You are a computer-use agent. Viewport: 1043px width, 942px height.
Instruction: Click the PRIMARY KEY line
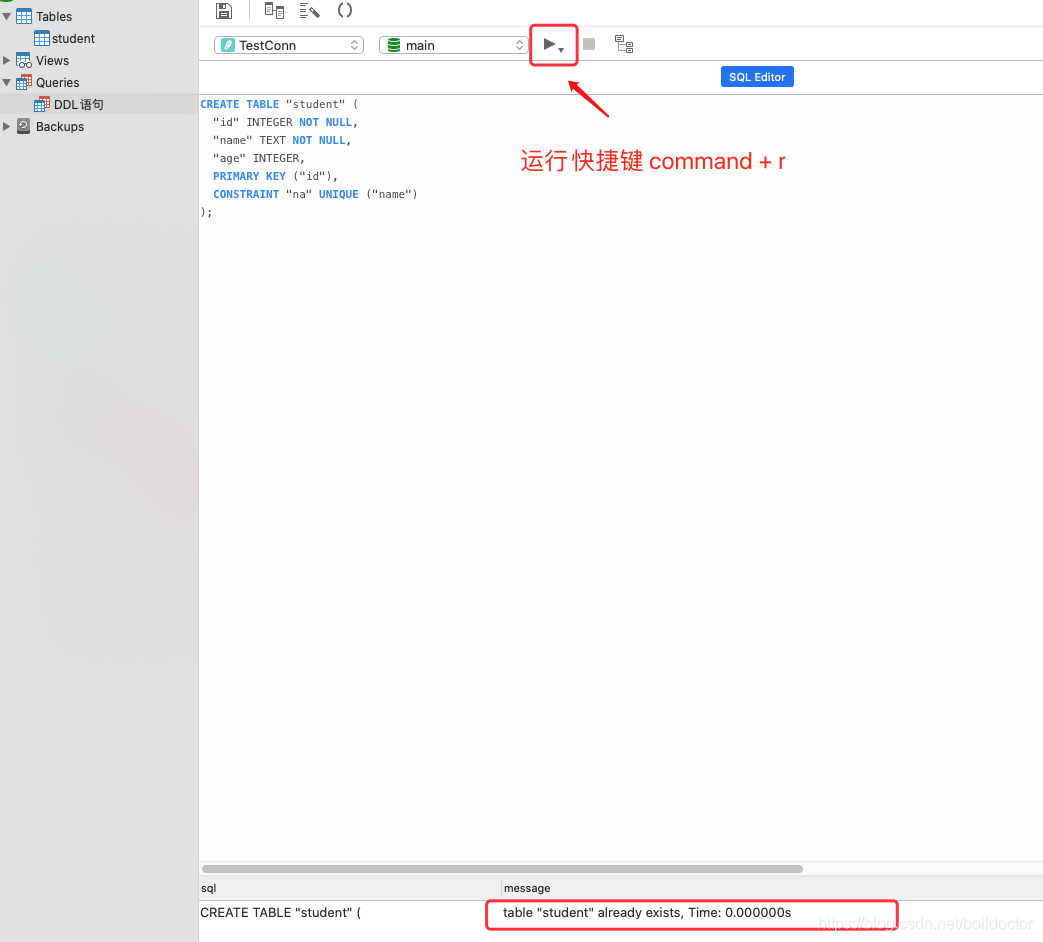[275, 176]
